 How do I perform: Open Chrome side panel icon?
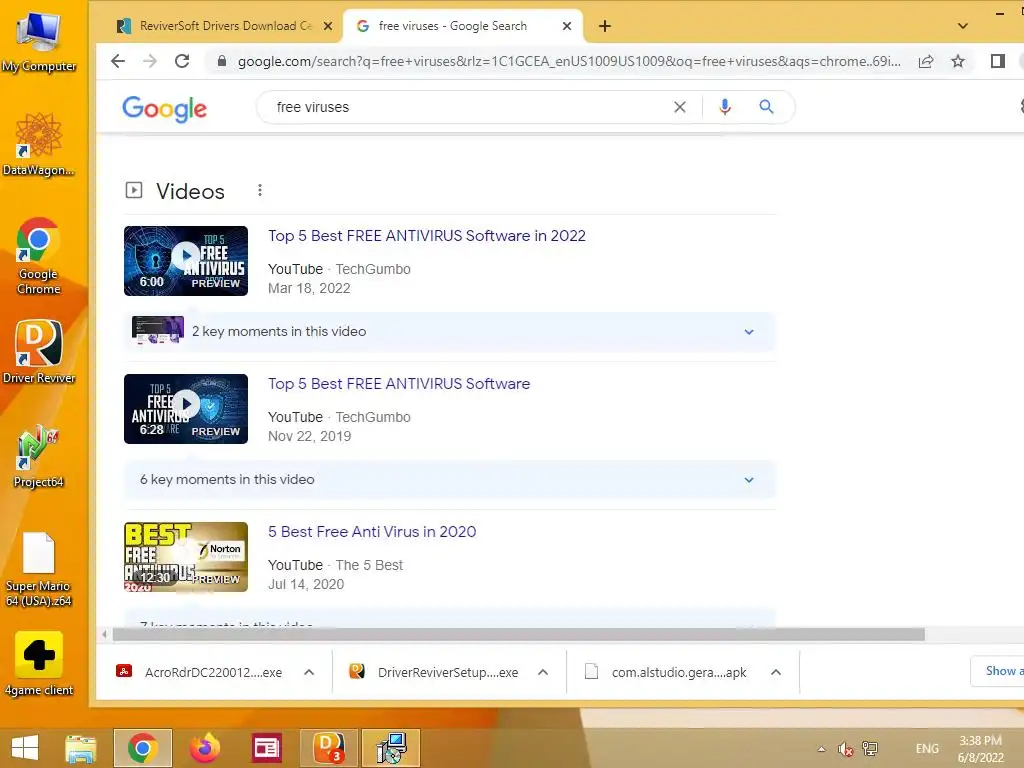tap(997, 61)
